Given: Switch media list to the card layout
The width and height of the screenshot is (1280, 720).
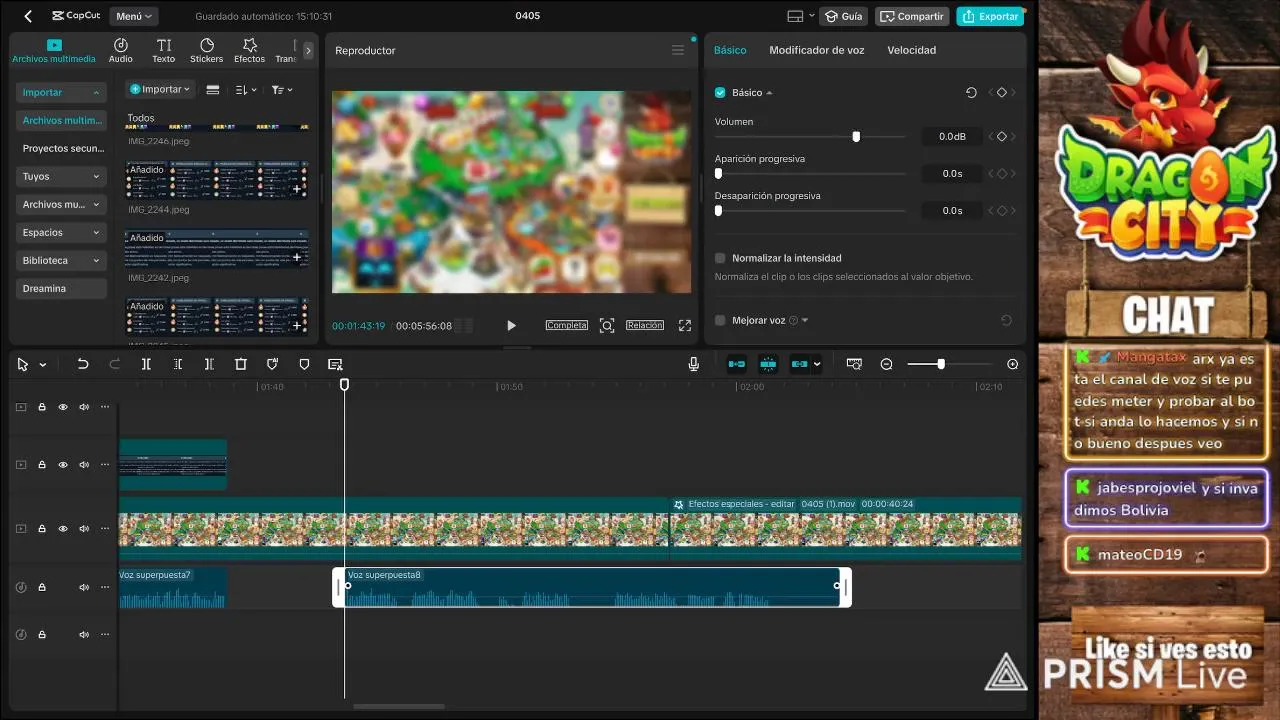Looking at the screenshot, I should [x=213, y=89].
